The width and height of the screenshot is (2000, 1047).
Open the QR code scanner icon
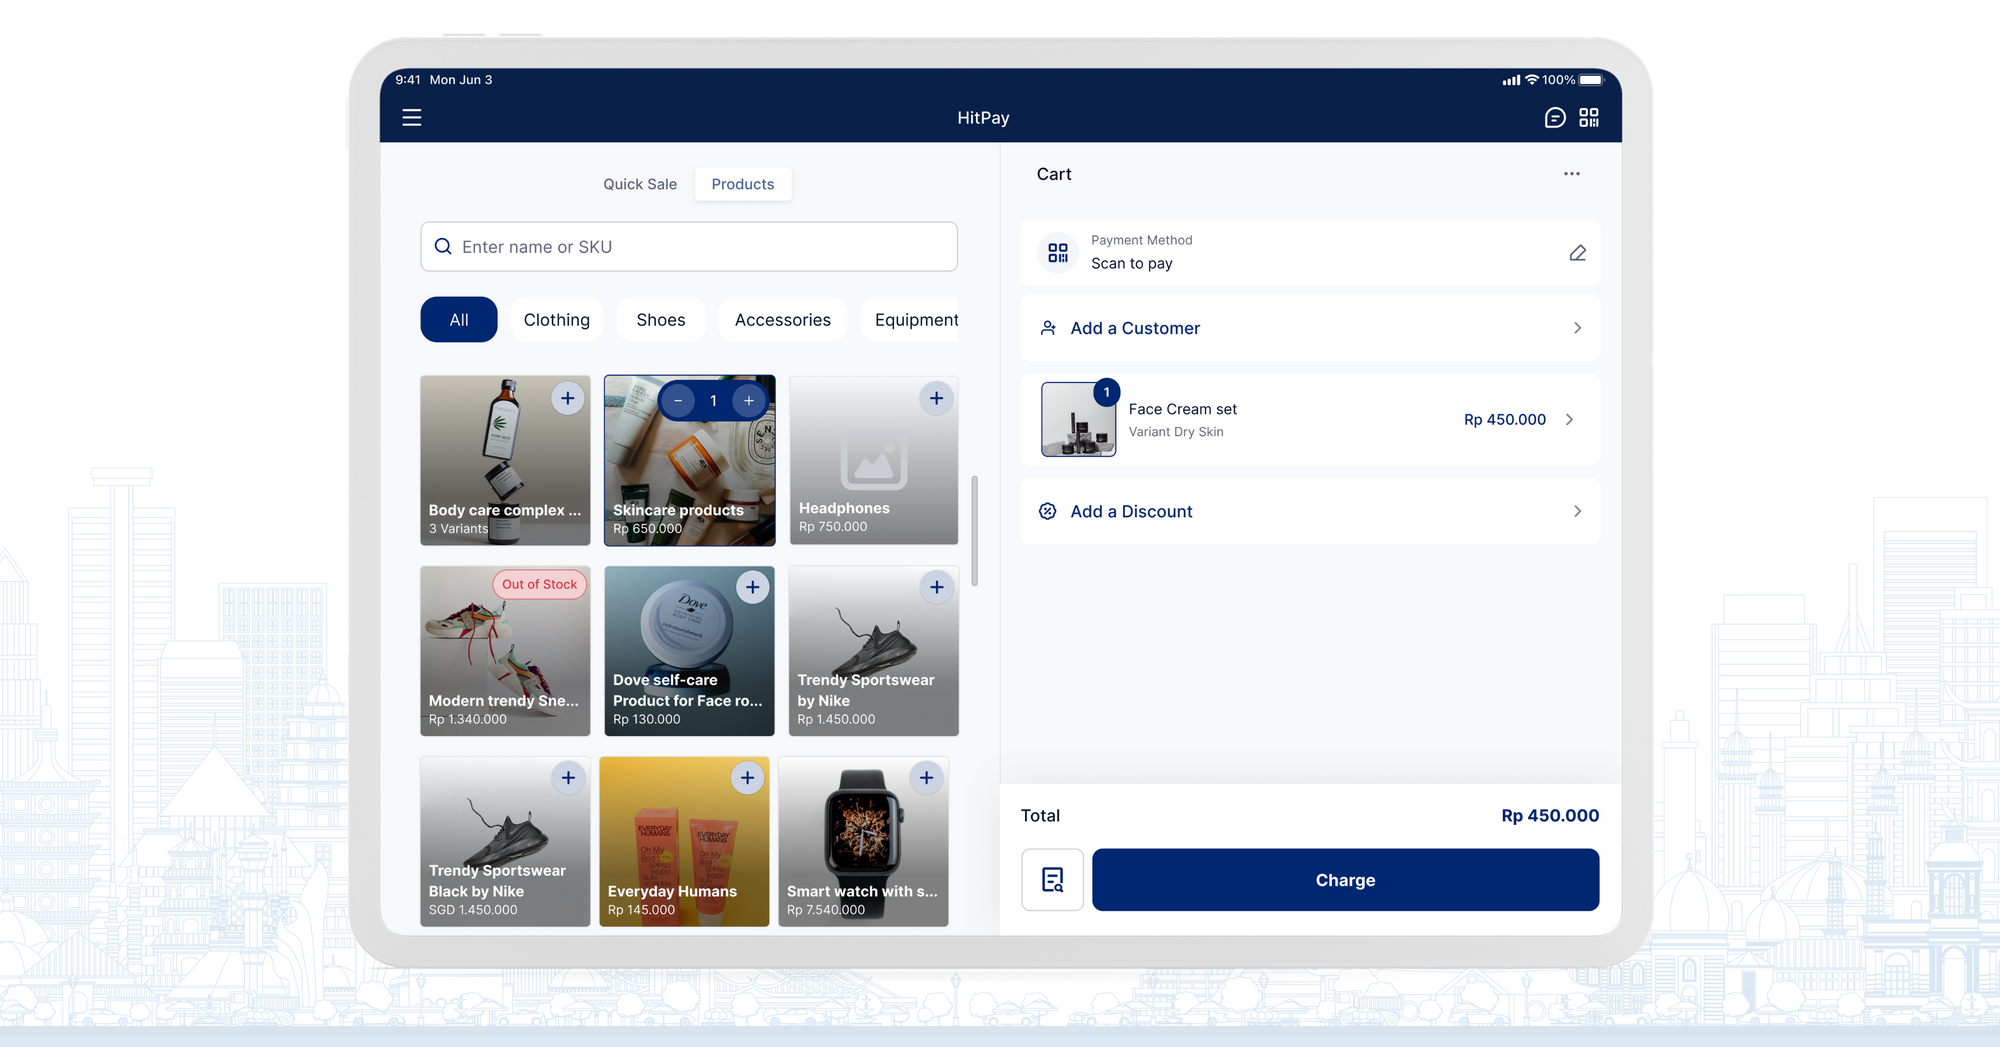[1589, 118]
